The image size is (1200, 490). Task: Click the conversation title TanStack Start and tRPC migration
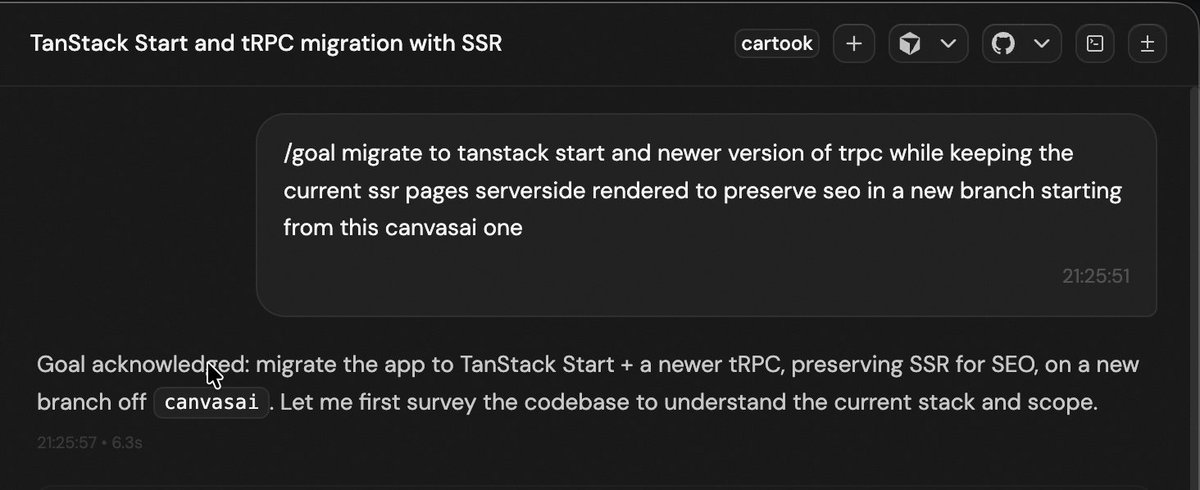click(266, 45)
